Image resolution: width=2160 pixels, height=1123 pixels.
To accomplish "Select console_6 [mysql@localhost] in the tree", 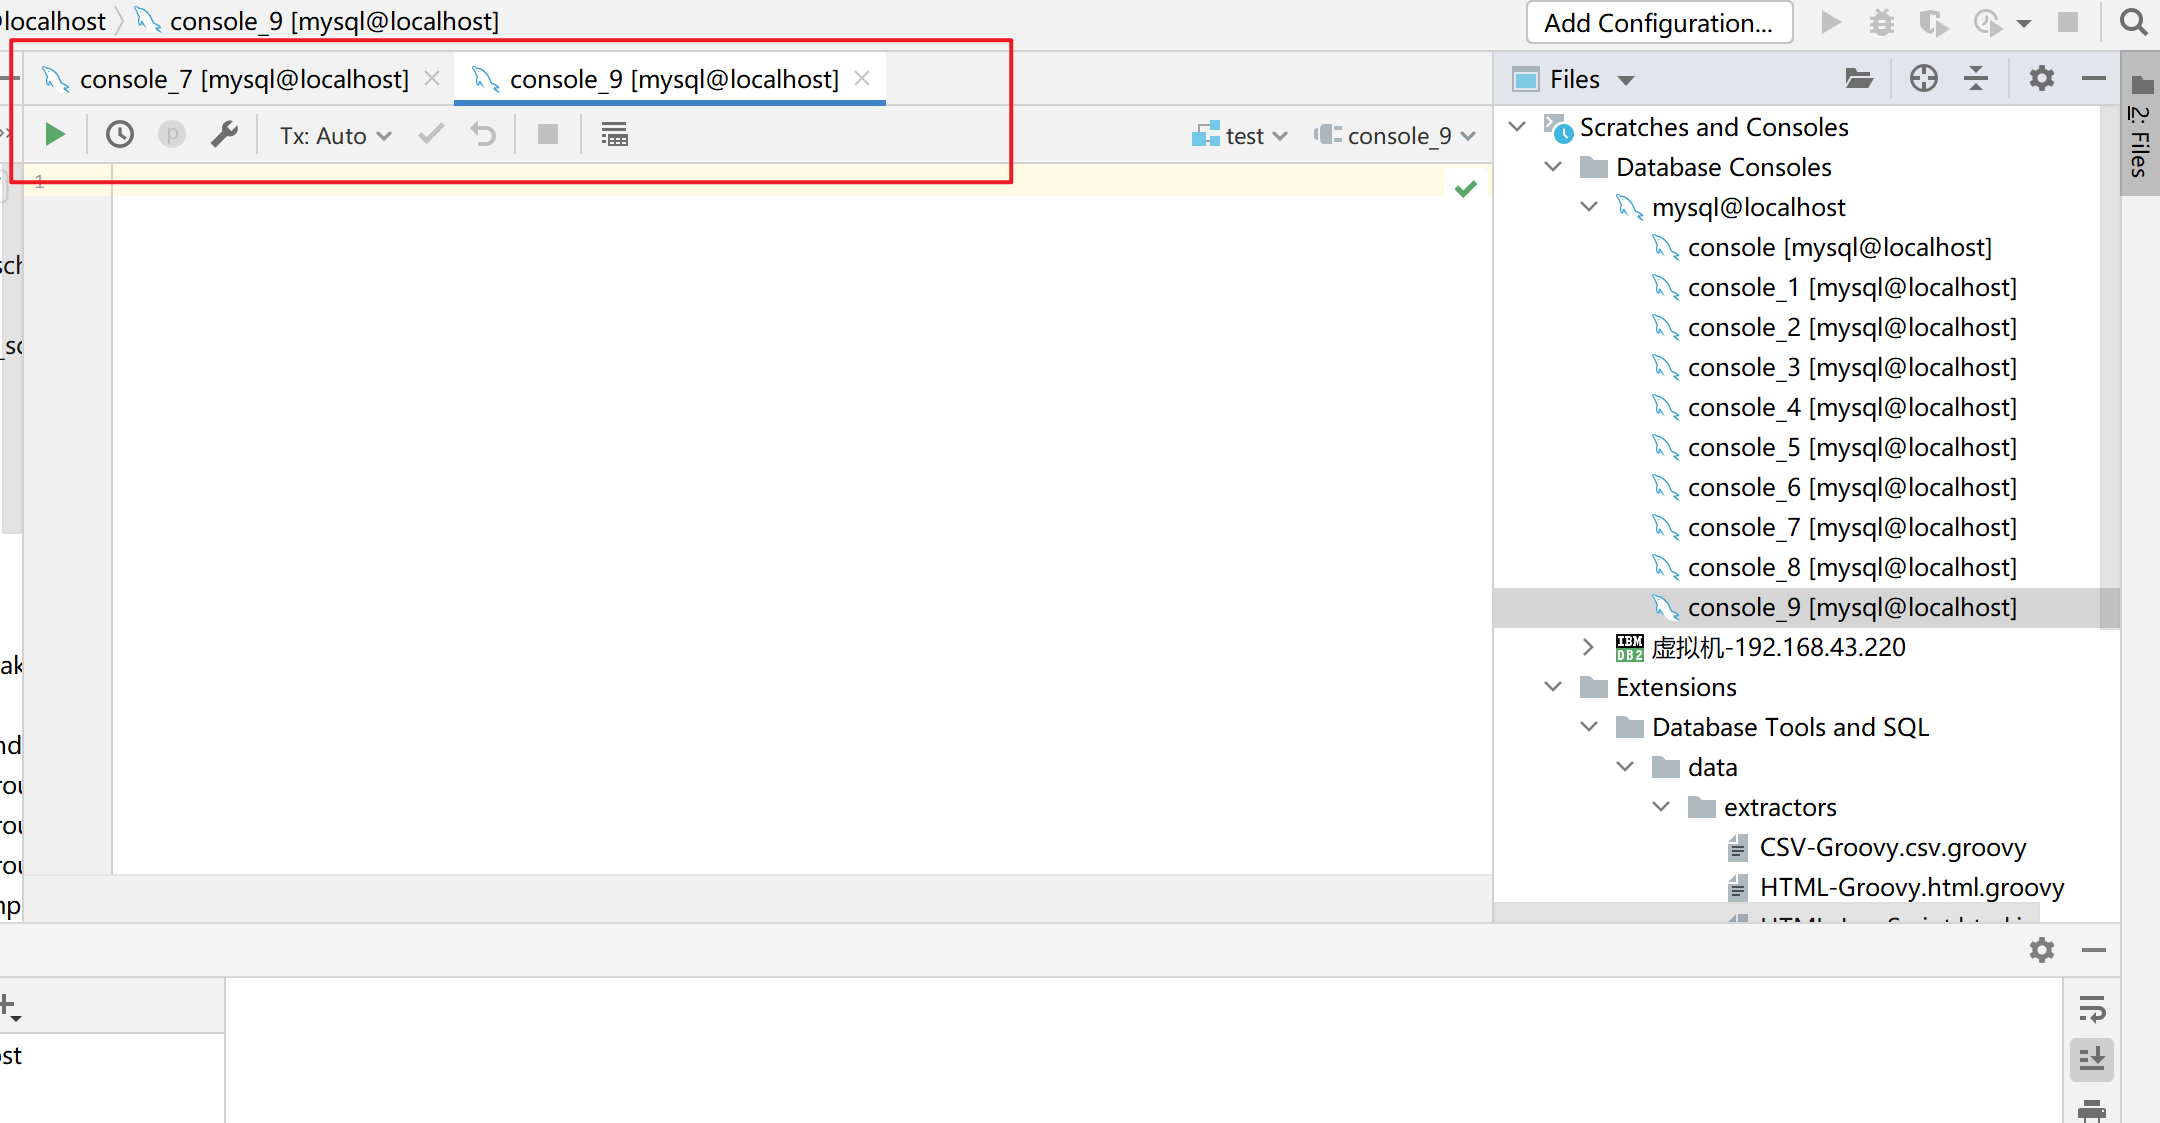I will [x=1806, y=487].
